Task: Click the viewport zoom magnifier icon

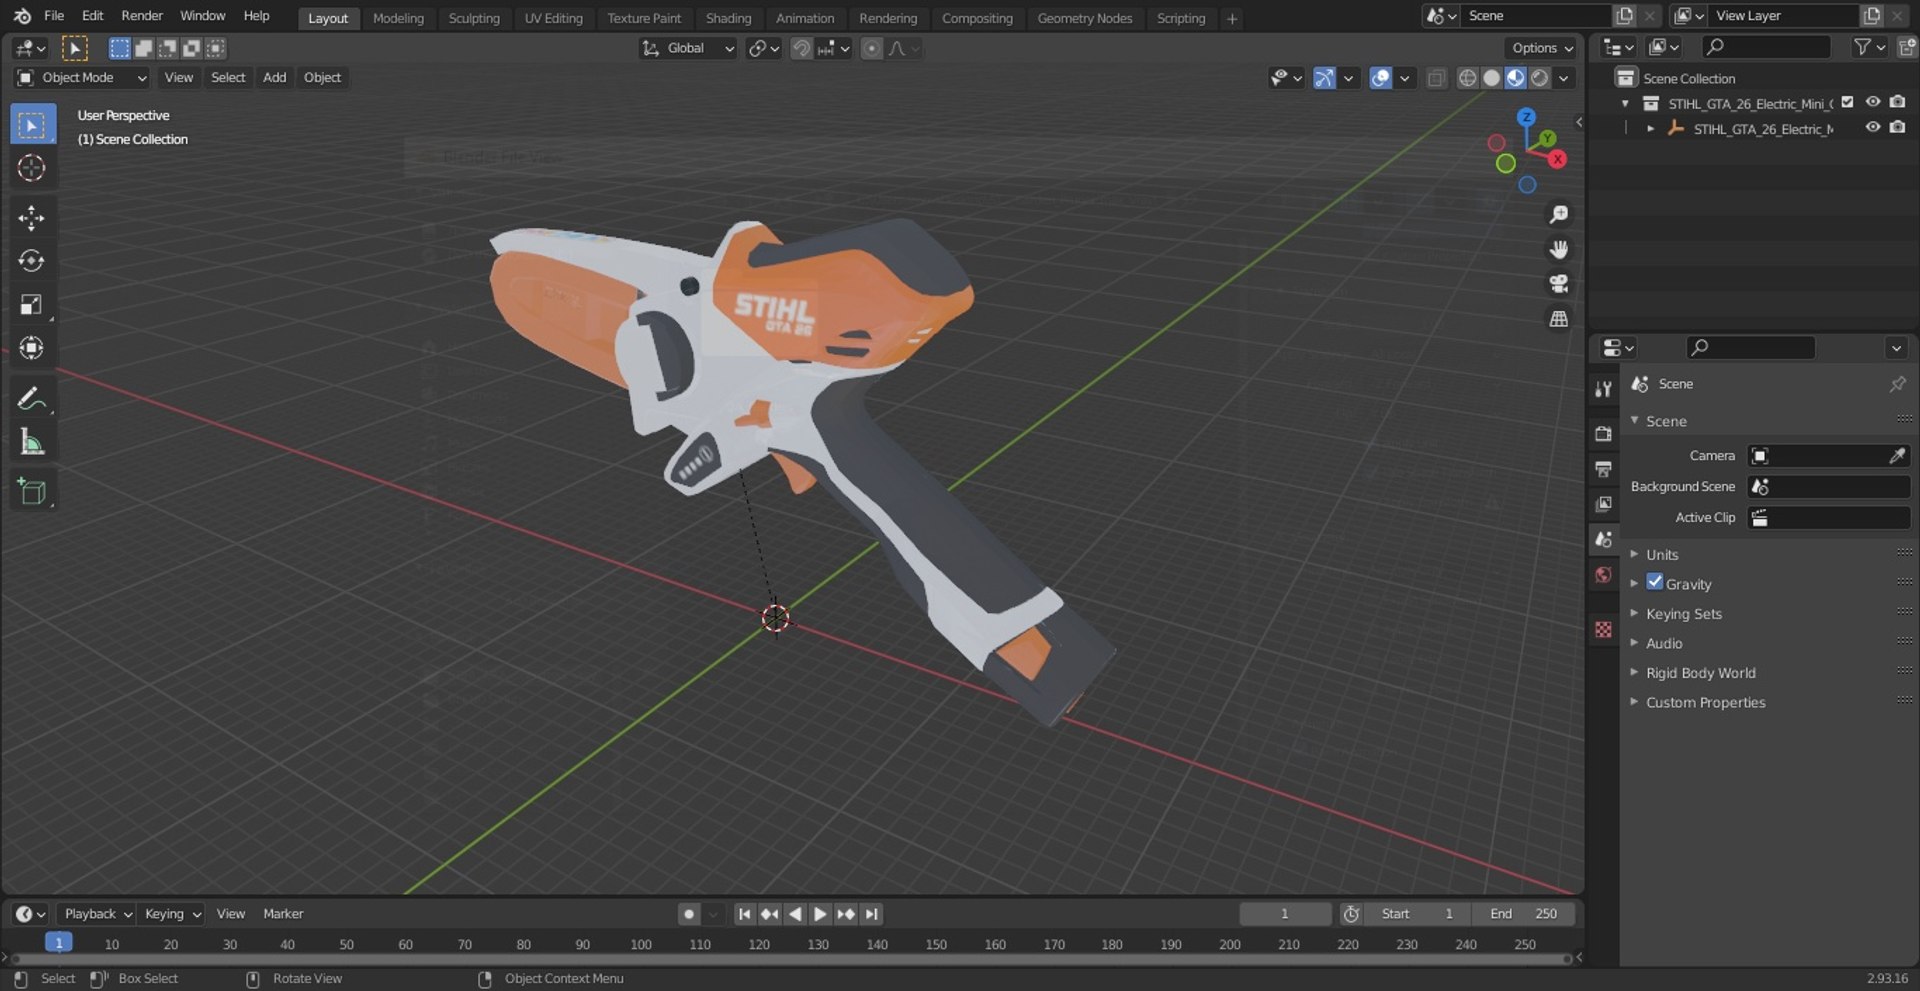Action: [1558, 215]
